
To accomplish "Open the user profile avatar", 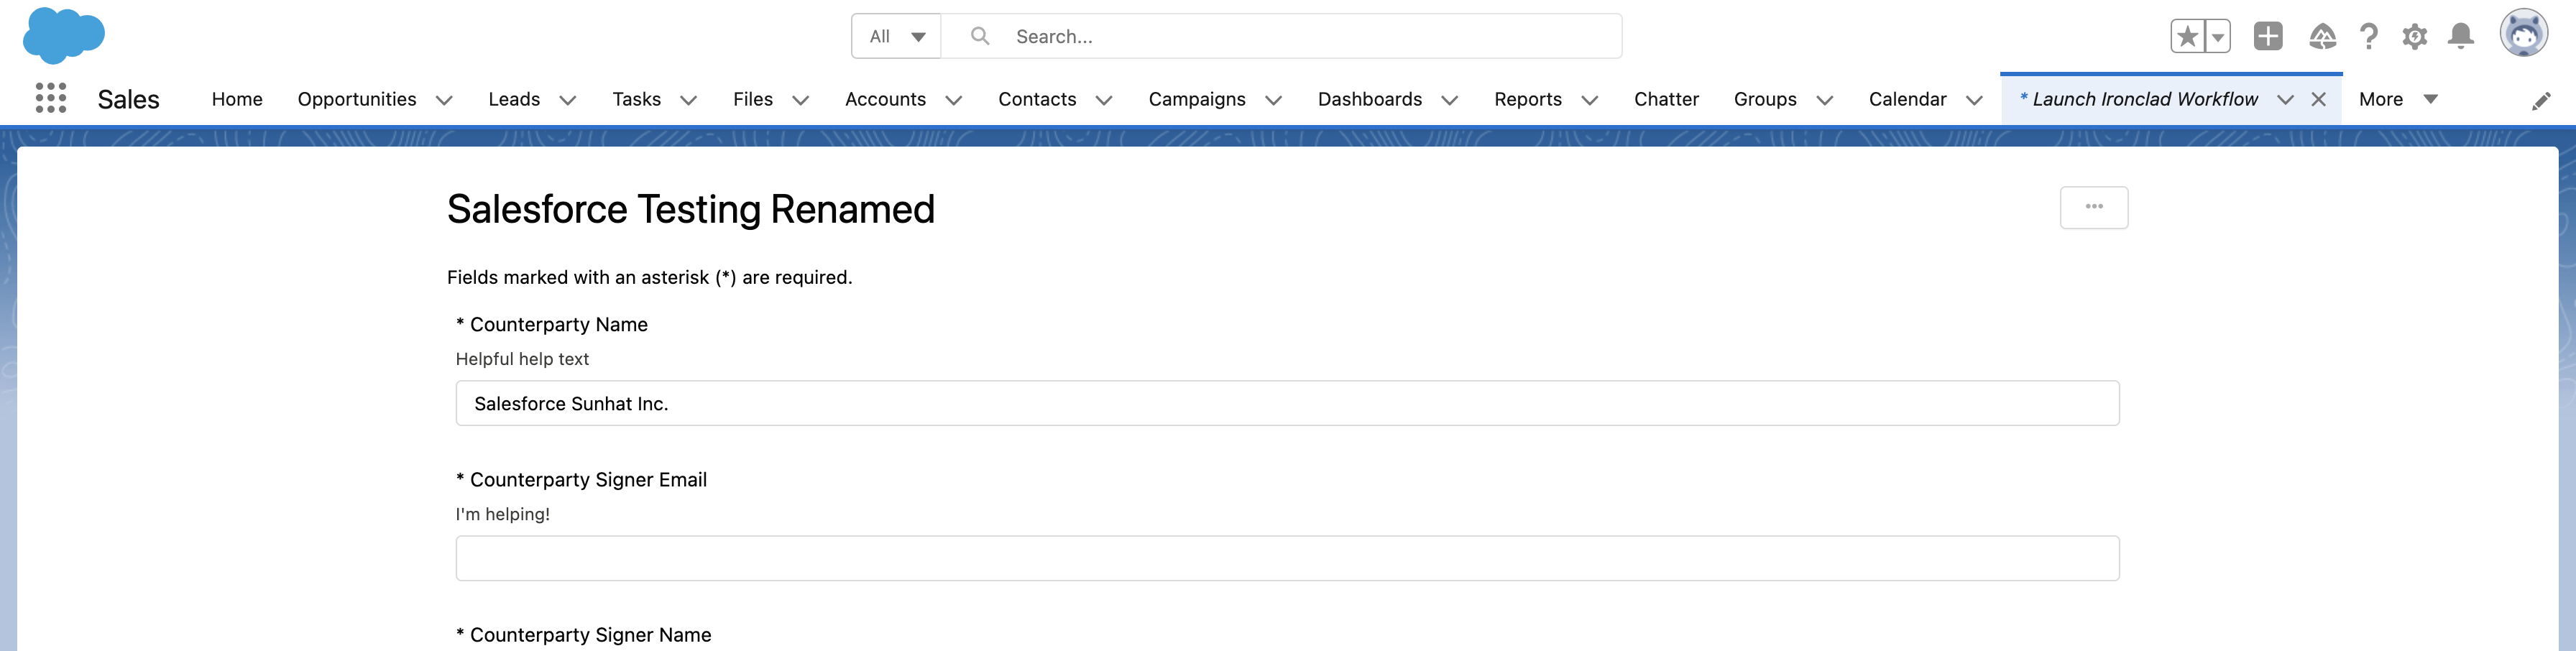I will (2524, 33).
